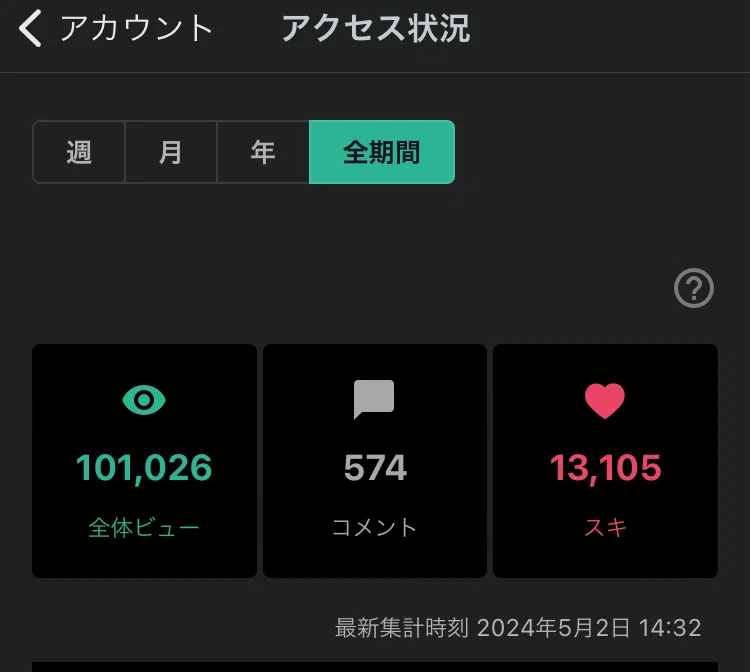Select the 全期間 all-time tab
The width and height of the screenshot is (750, 672).
[x=382, y=152]
